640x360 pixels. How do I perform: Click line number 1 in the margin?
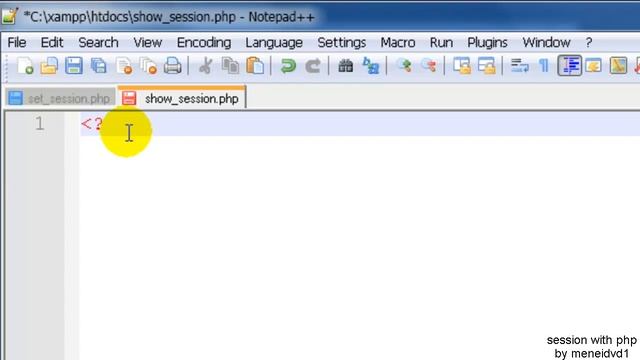[x=40, y=124]
